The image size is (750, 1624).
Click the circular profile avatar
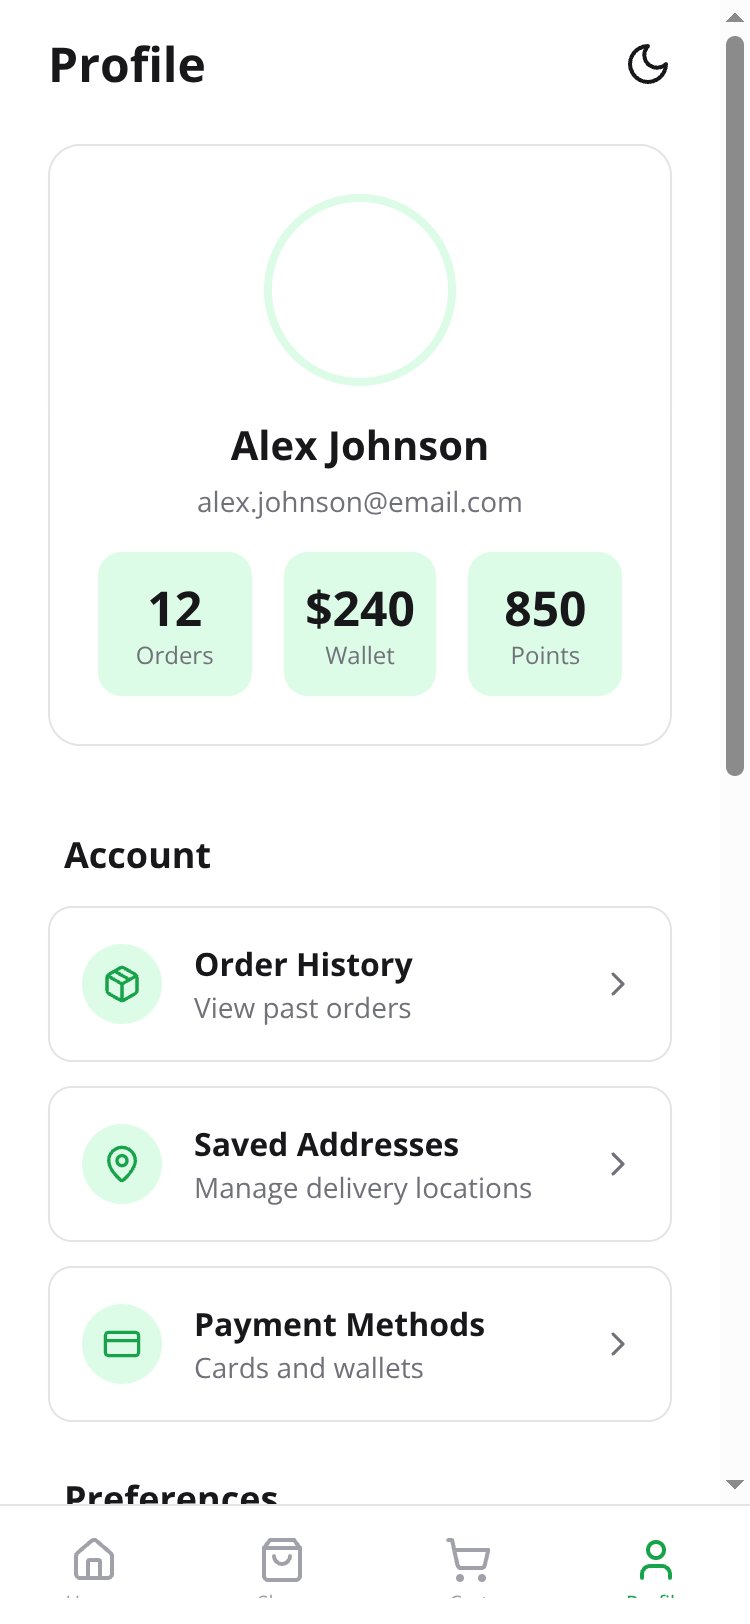click(360, 290)
